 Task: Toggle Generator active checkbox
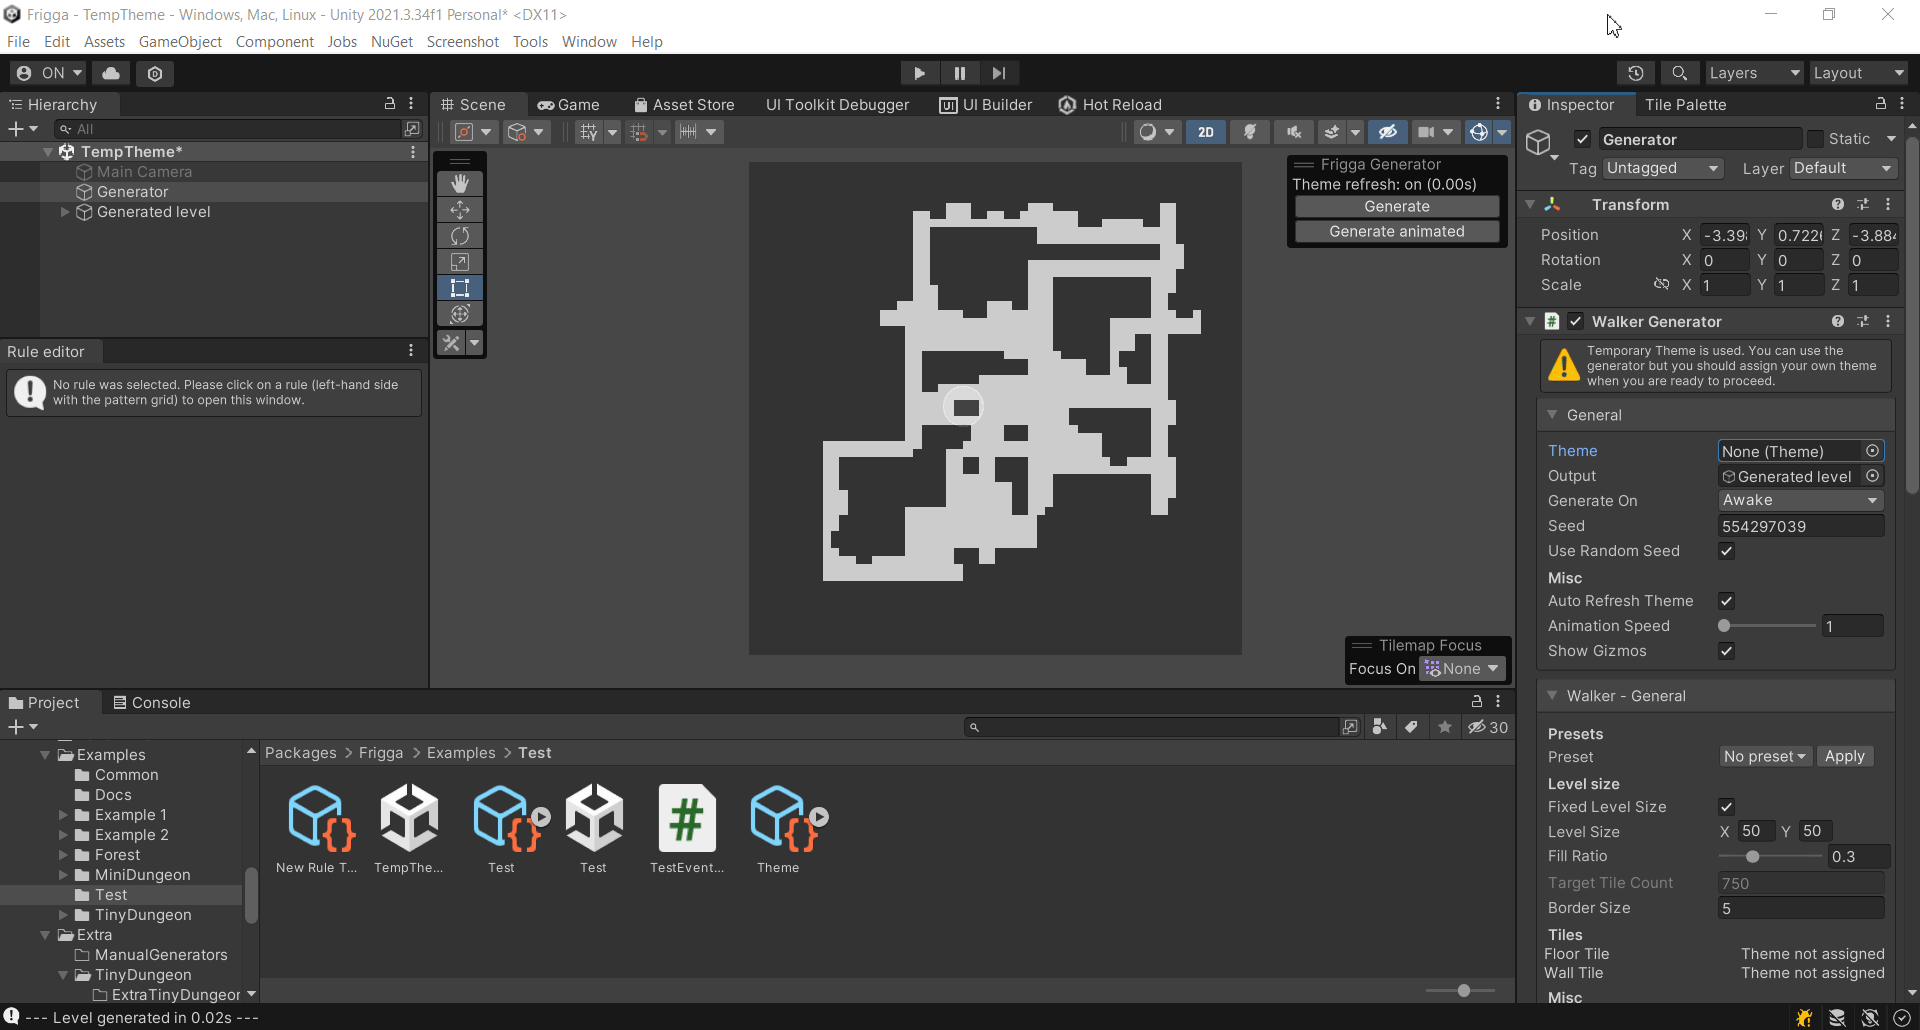[x=1582, y=139]
